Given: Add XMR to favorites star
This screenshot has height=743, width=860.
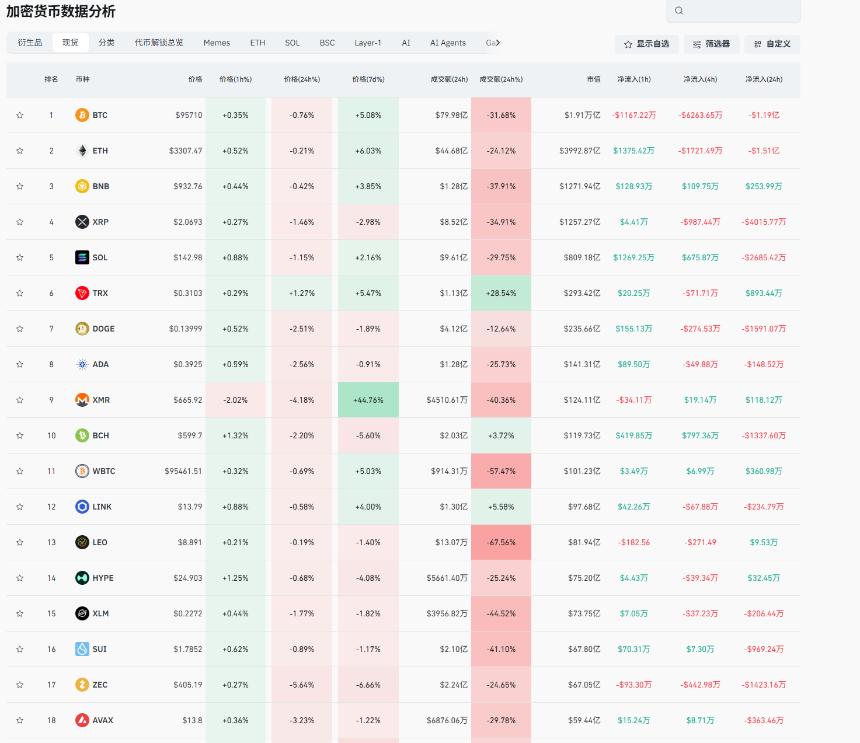Looking at the screenshot, I should click(x=20, y=400).
